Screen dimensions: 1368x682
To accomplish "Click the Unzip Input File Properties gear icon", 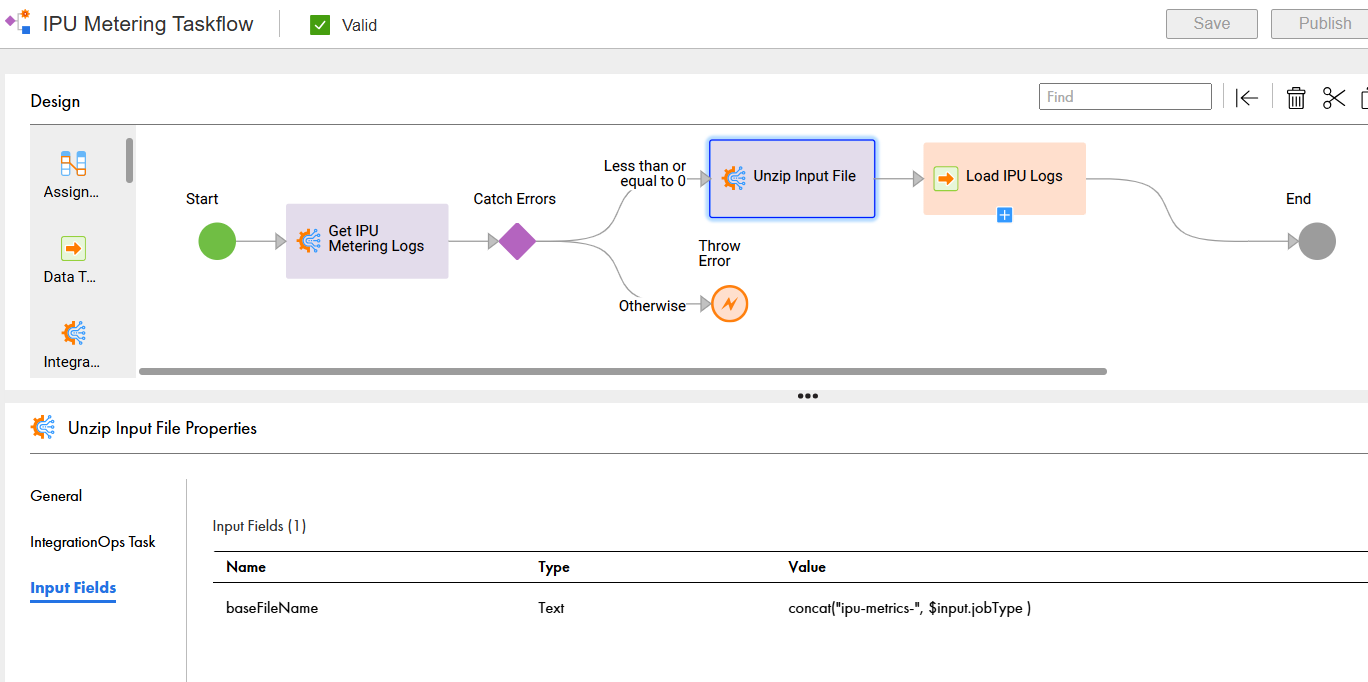I will pos(43,428).
